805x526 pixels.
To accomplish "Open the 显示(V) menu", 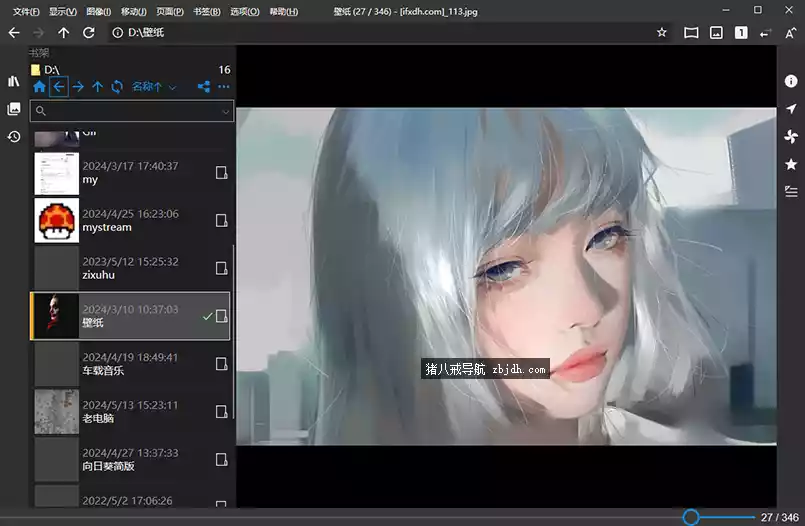I will (63, 11).
